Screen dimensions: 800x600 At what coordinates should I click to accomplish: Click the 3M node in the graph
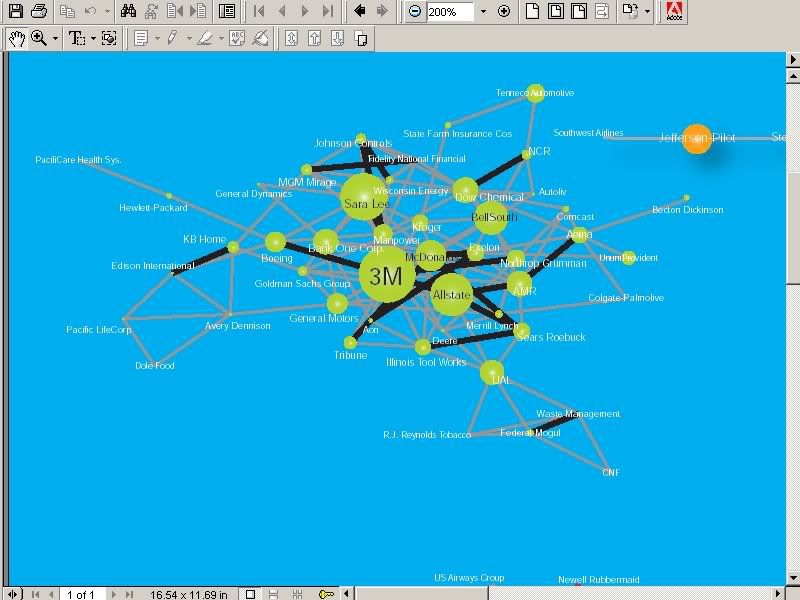point(385,276)
